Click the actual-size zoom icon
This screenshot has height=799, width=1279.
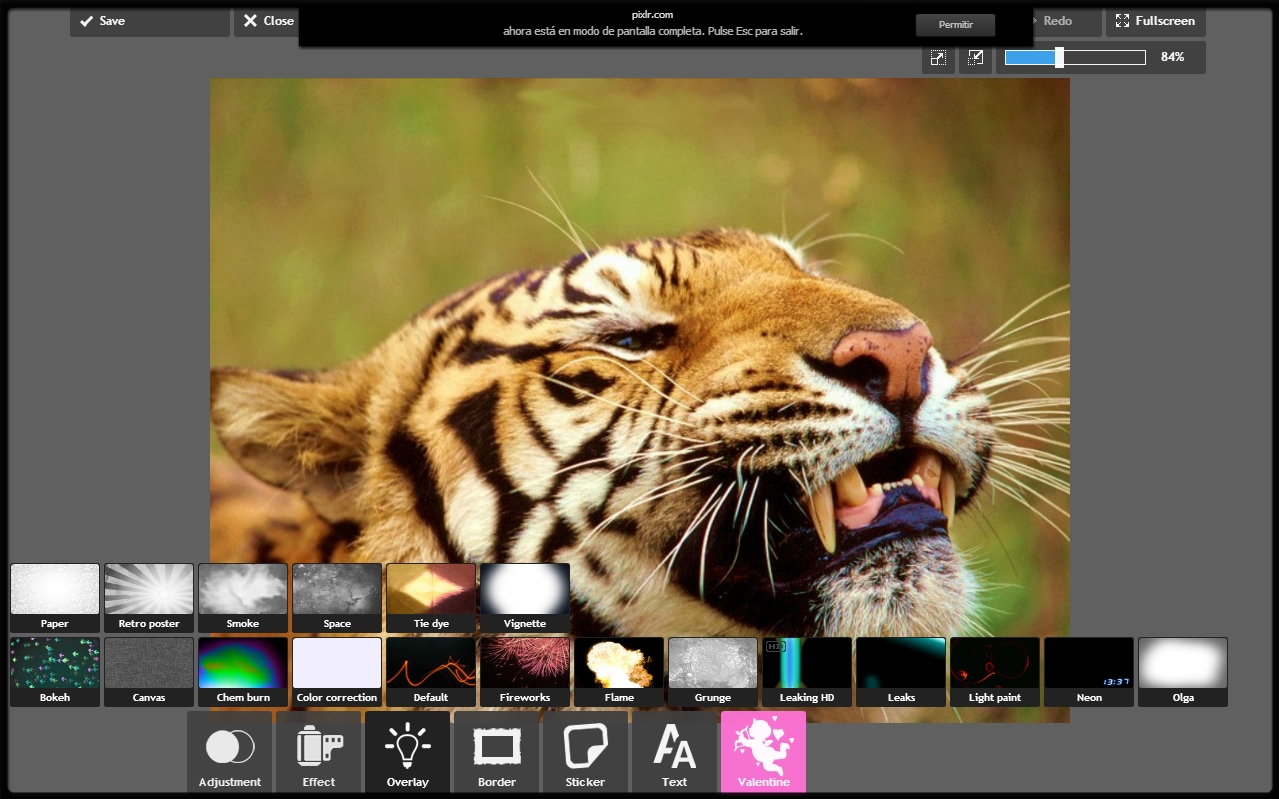coord(975,58)
